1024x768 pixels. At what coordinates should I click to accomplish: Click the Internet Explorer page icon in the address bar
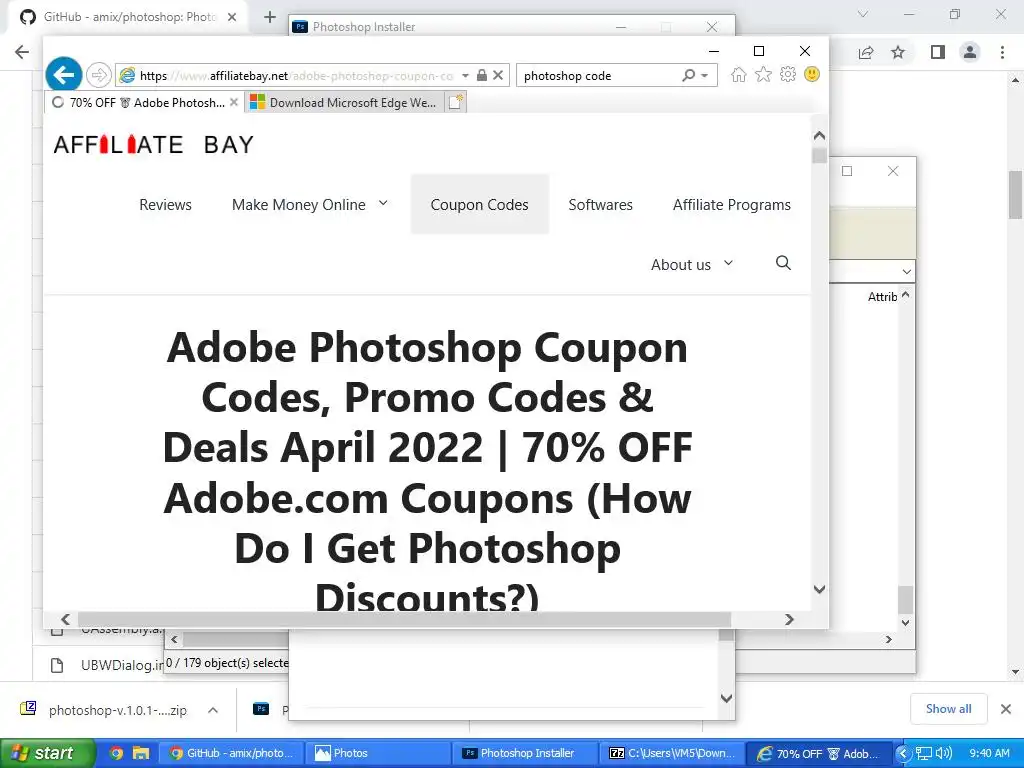[x=127, y=75]
